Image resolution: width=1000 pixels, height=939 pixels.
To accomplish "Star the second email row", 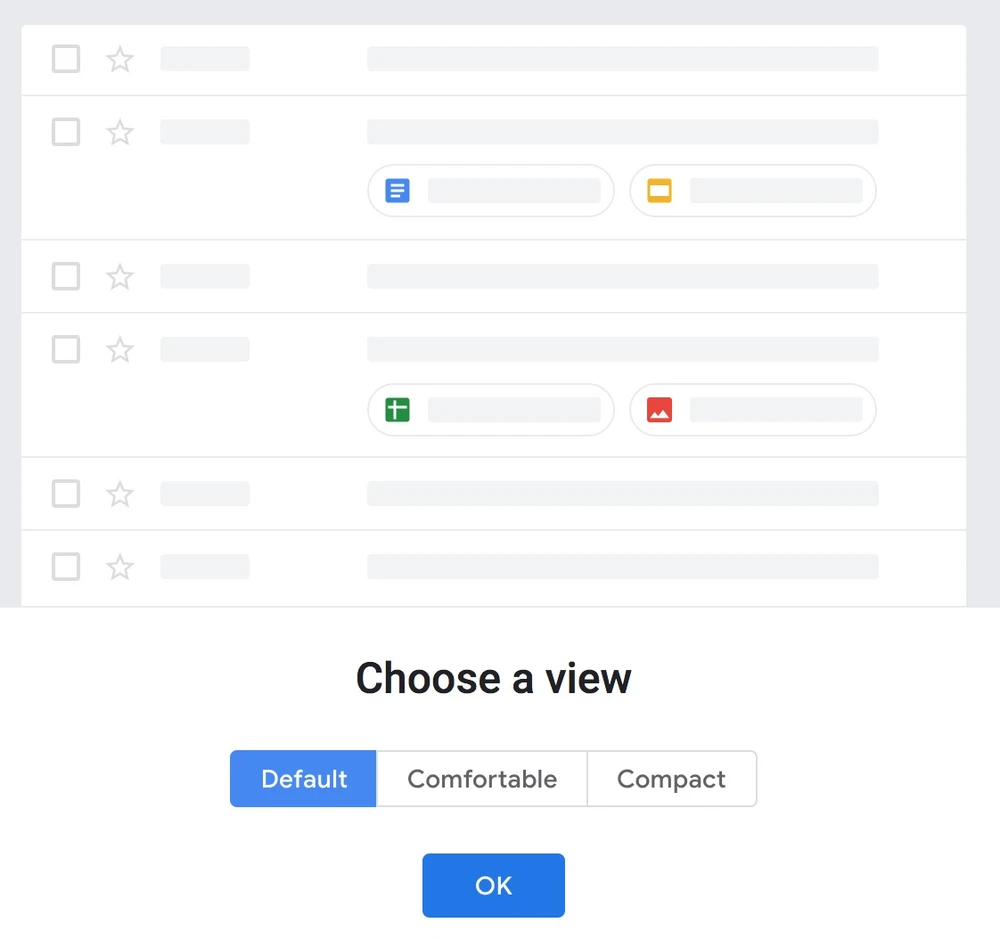I will (120, 132).
